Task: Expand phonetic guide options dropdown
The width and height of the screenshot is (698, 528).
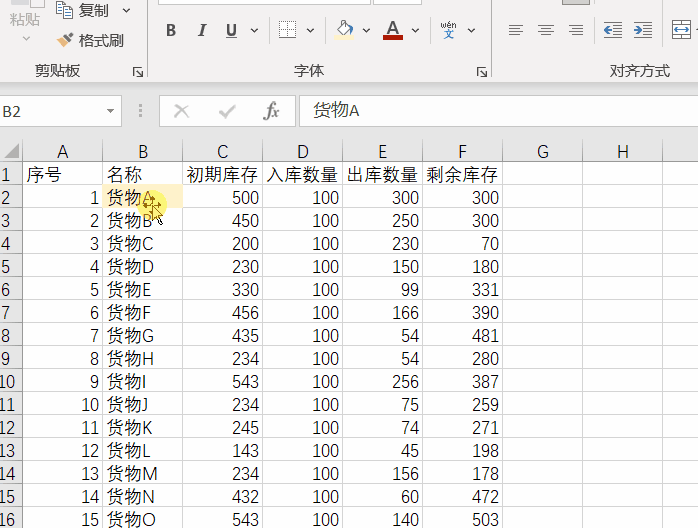Action: click(471, 31)
